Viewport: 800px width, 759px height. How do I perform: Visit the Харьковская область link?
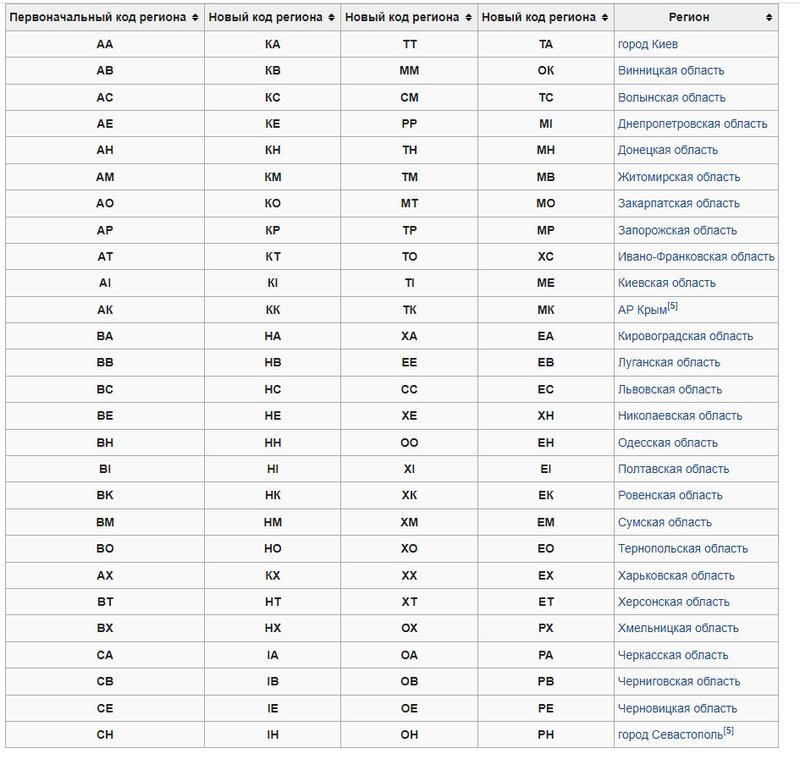(676, 575)
